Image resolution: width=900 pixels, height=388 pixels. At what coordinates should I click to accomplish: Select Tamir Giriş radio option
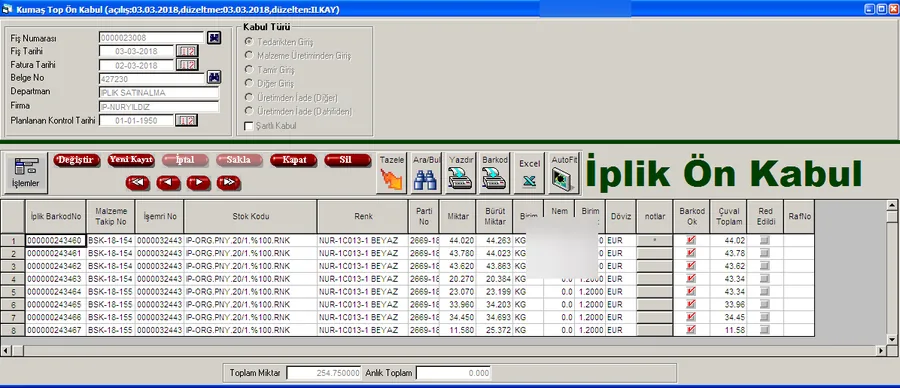coord(249,69)
